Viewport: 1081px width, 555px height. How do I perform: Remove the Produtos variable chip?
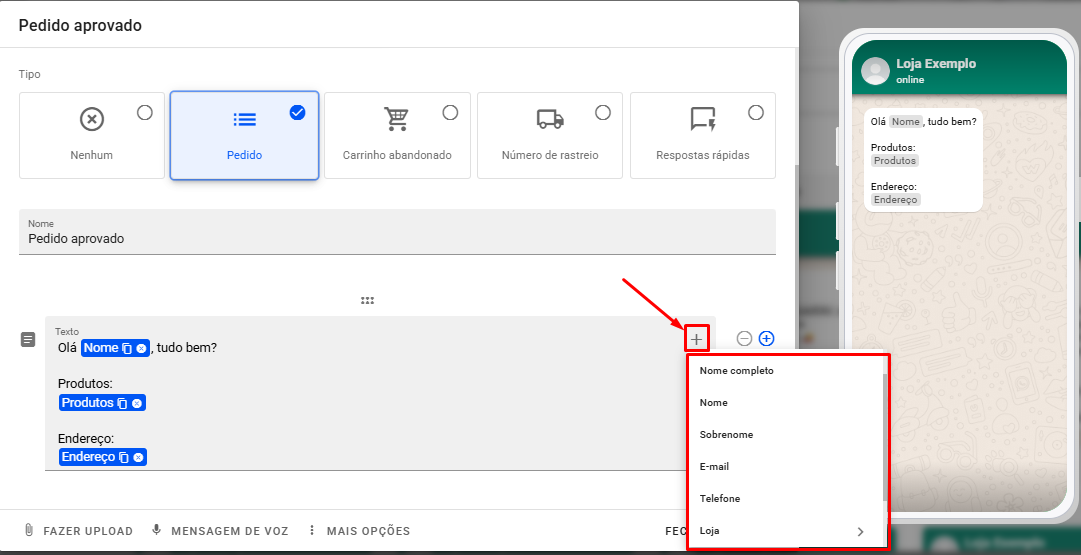[137, 403]
